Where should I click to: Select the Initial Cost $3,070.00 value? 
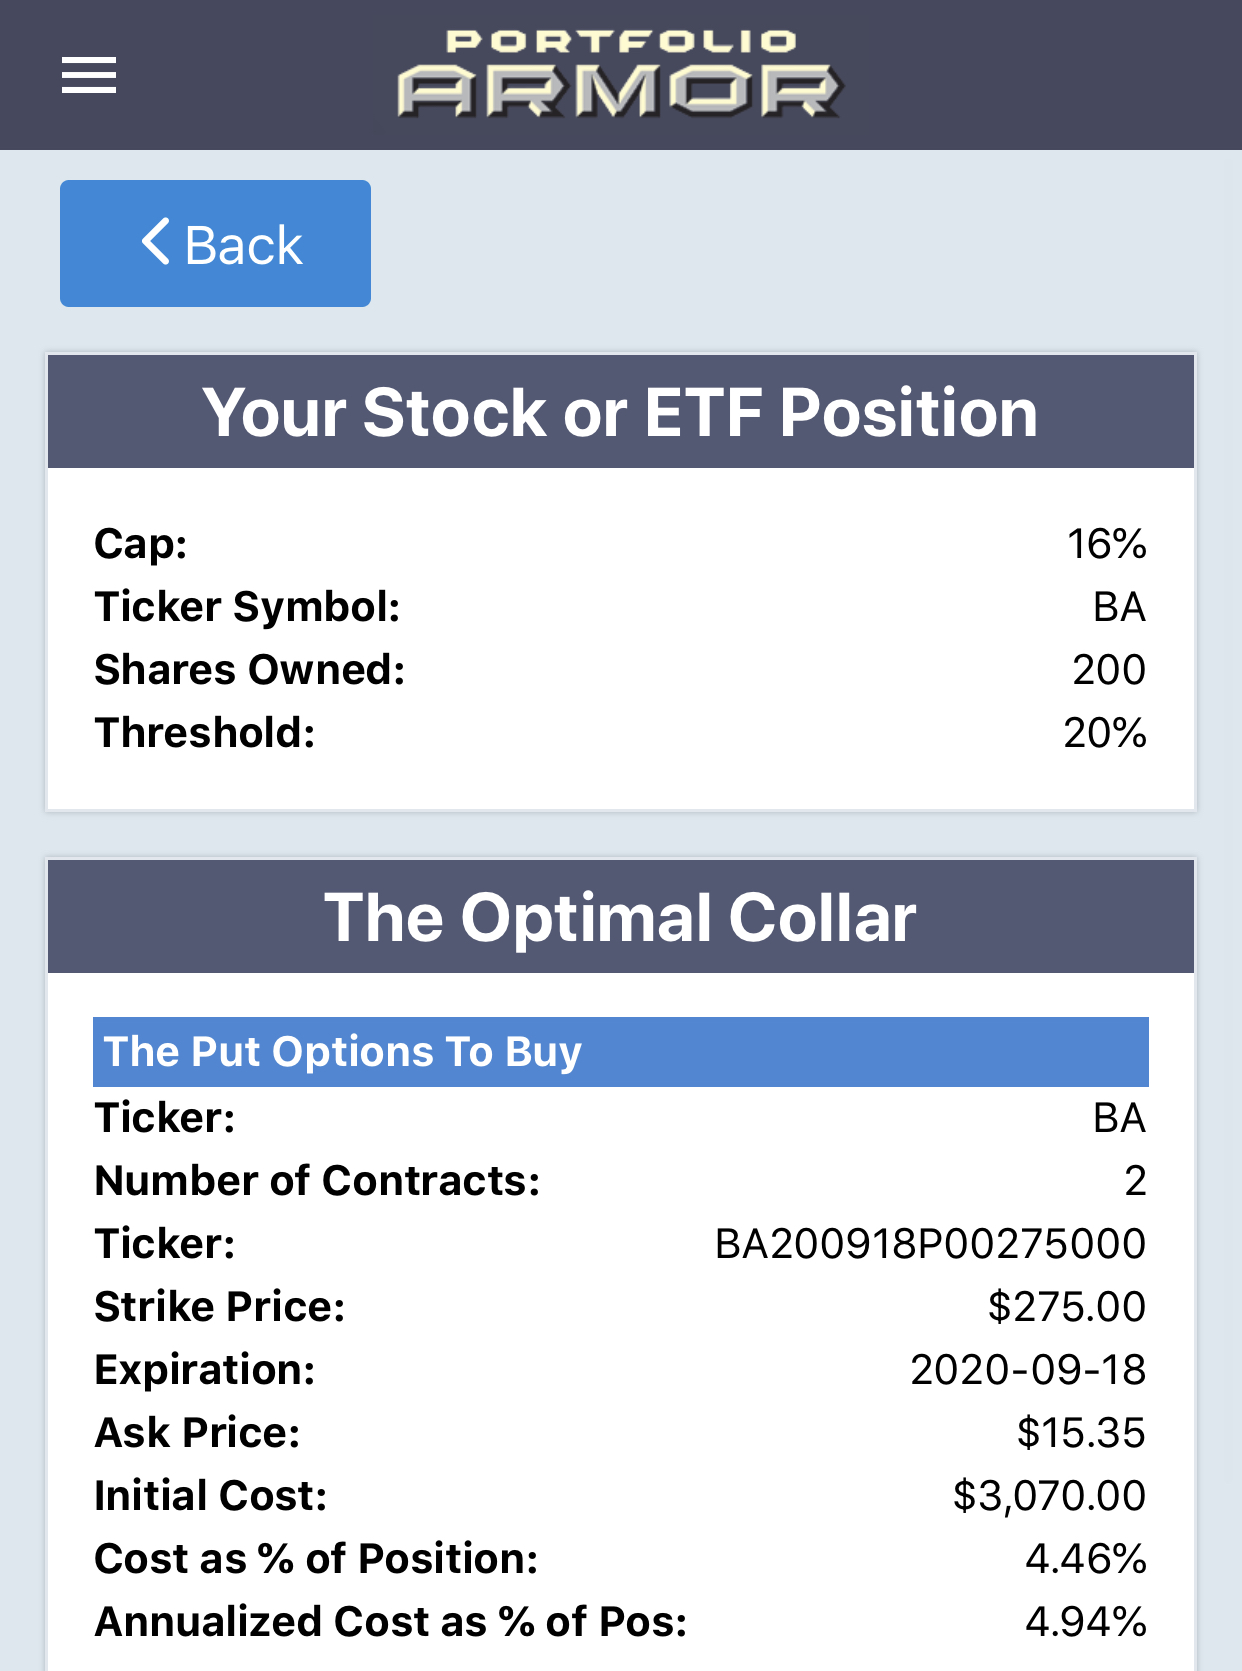coord(1049,1496)
